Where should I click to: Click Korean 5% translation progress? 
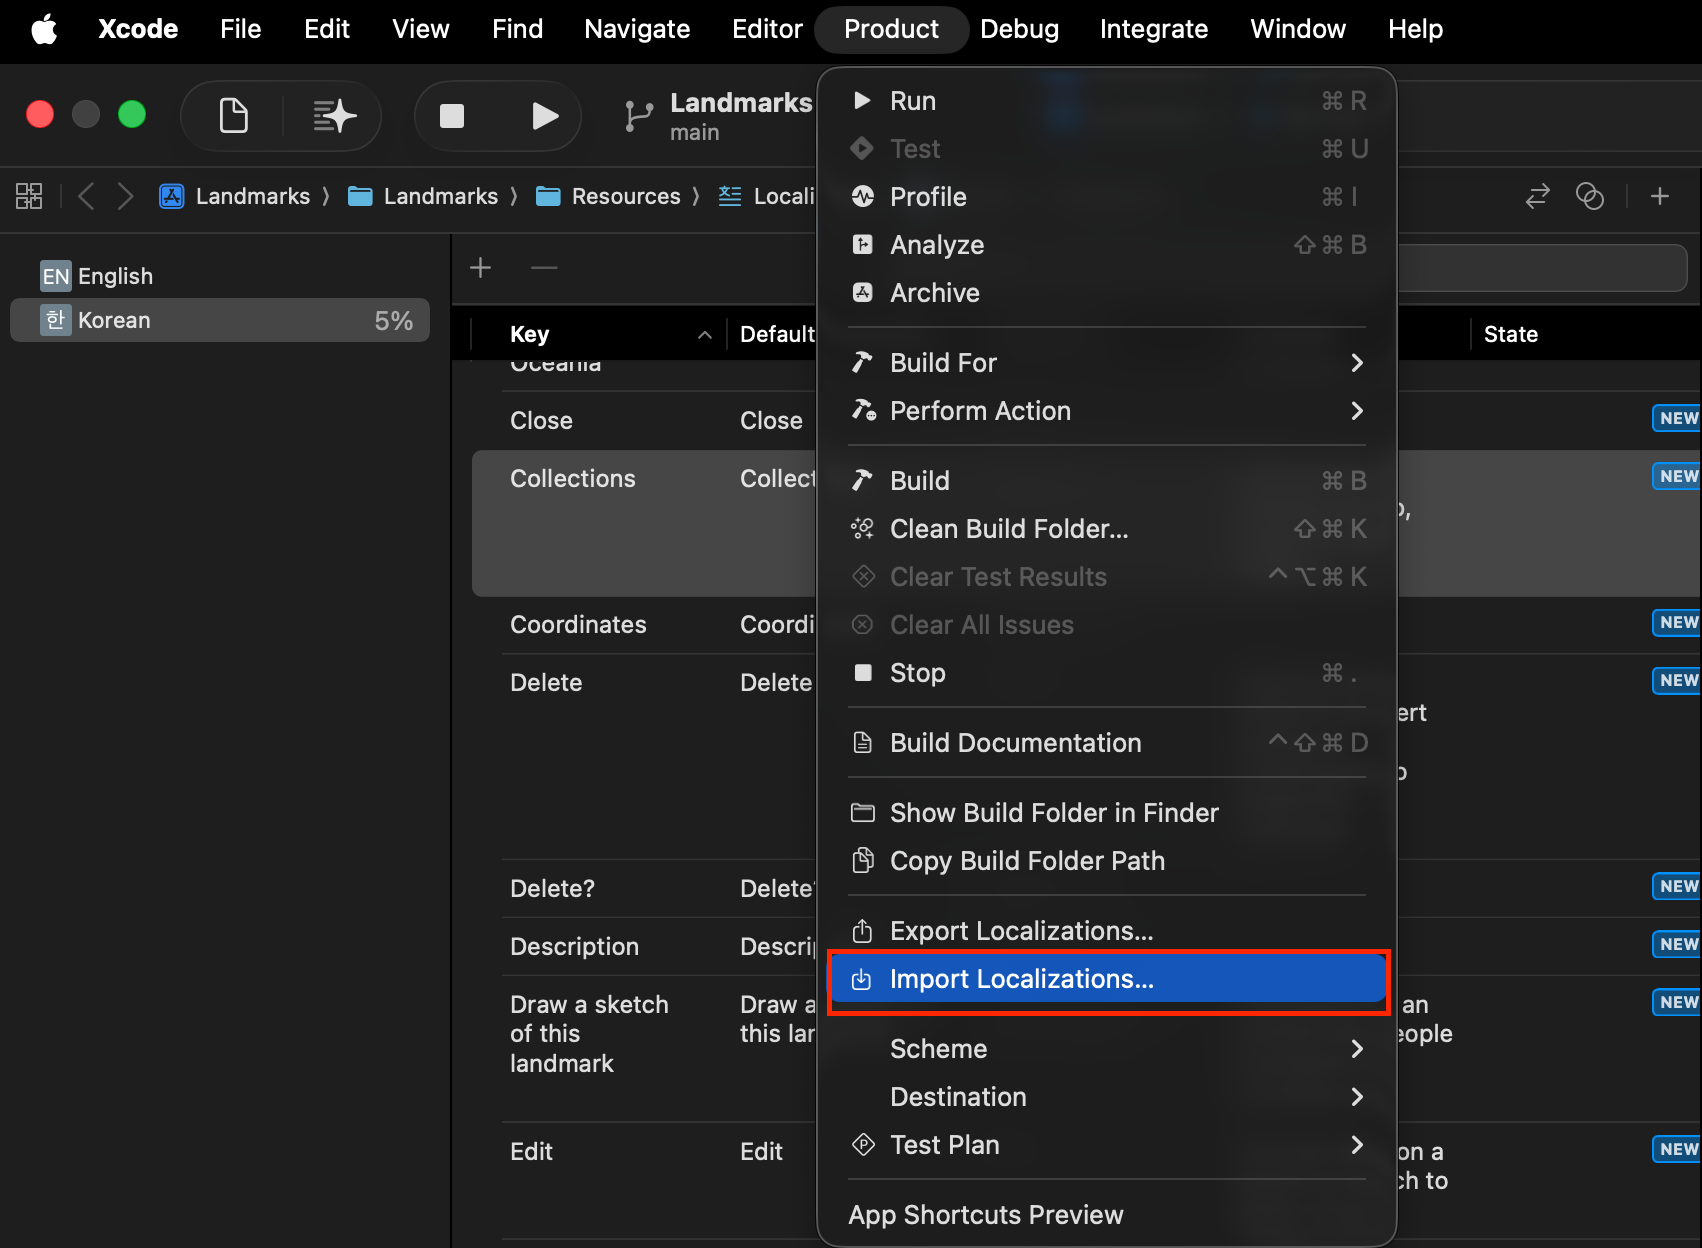pos(393,321)
